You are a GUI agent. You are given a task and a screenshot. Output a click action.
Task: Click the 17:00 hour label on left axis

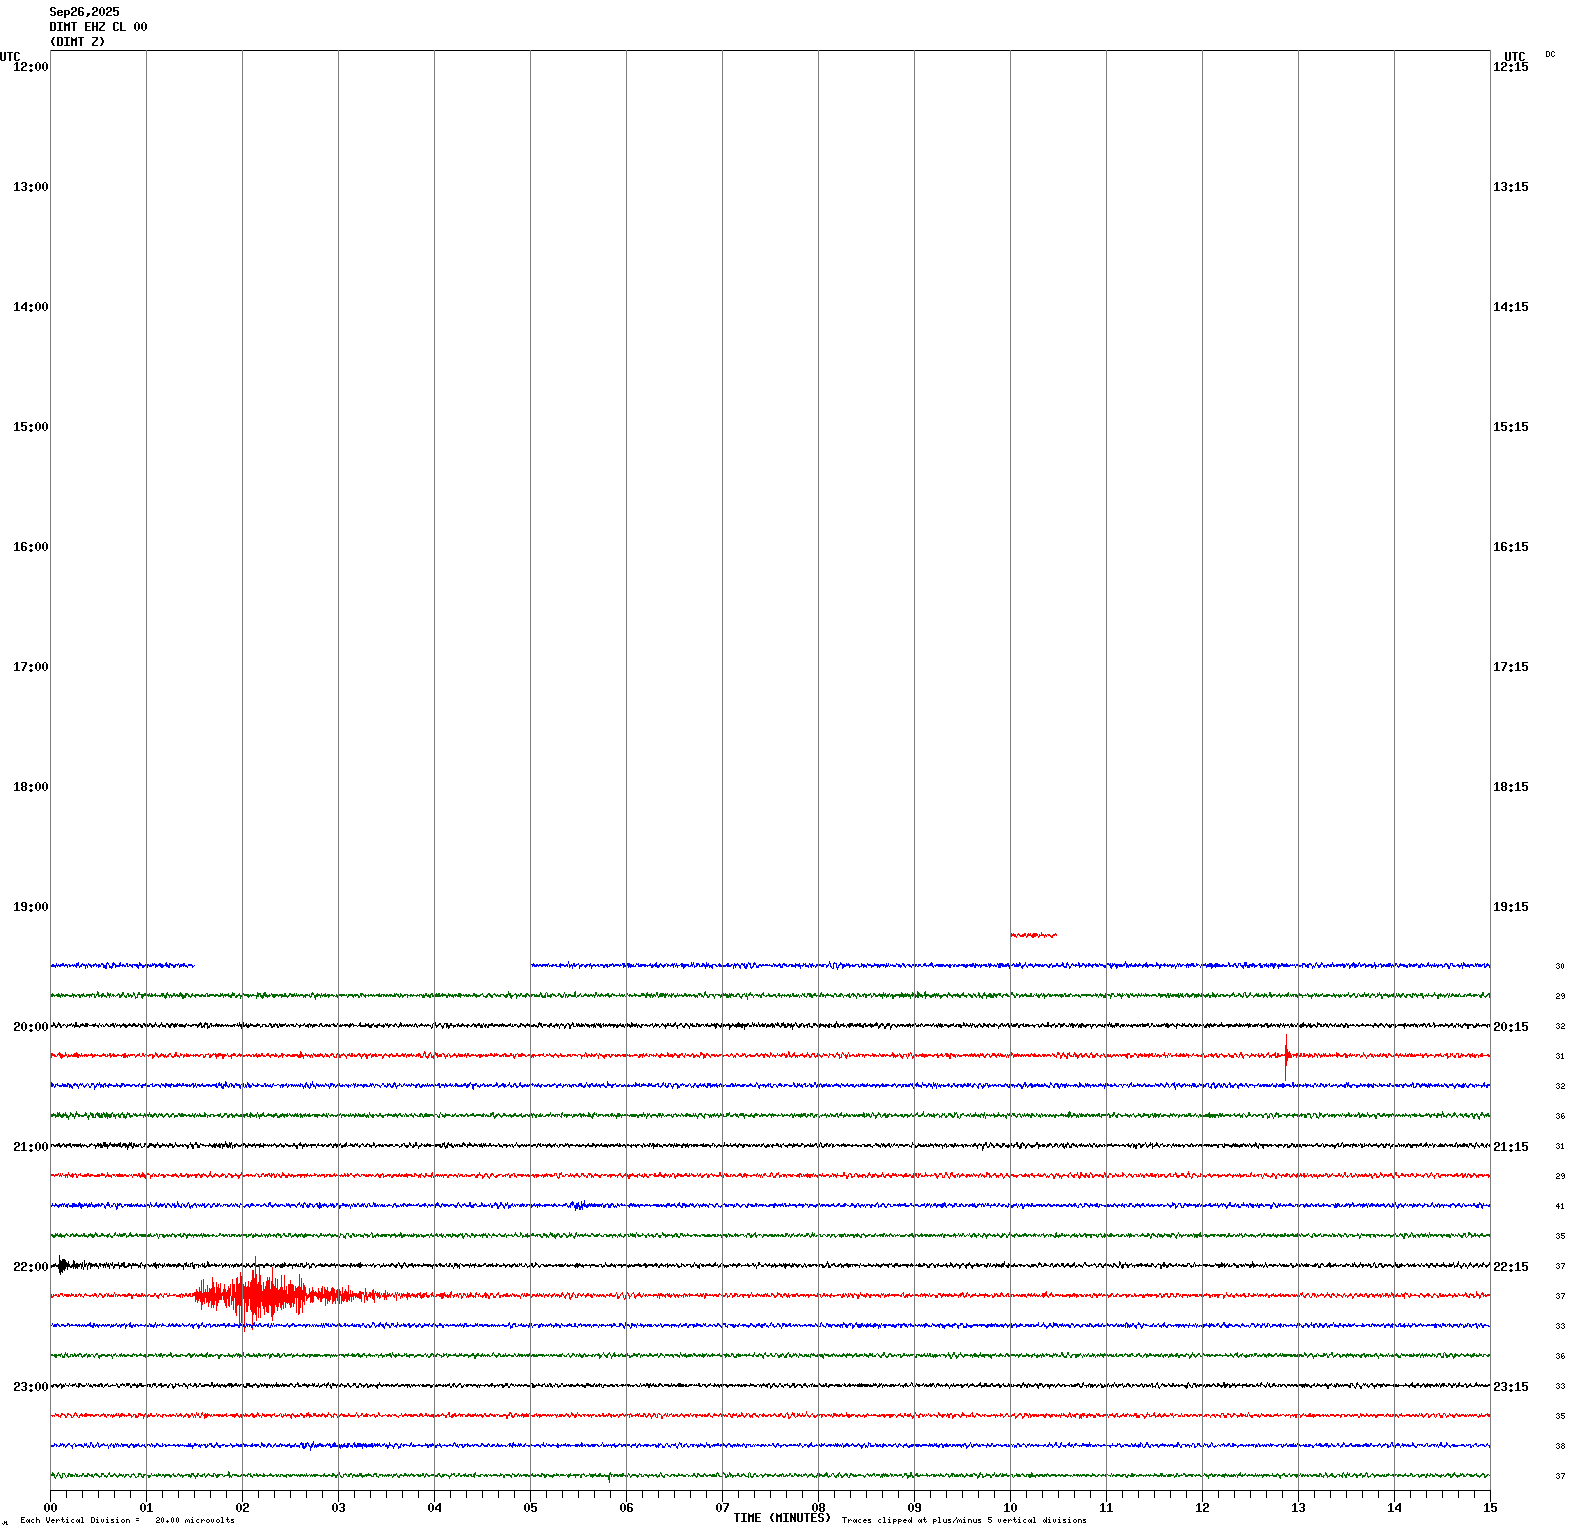30,667
